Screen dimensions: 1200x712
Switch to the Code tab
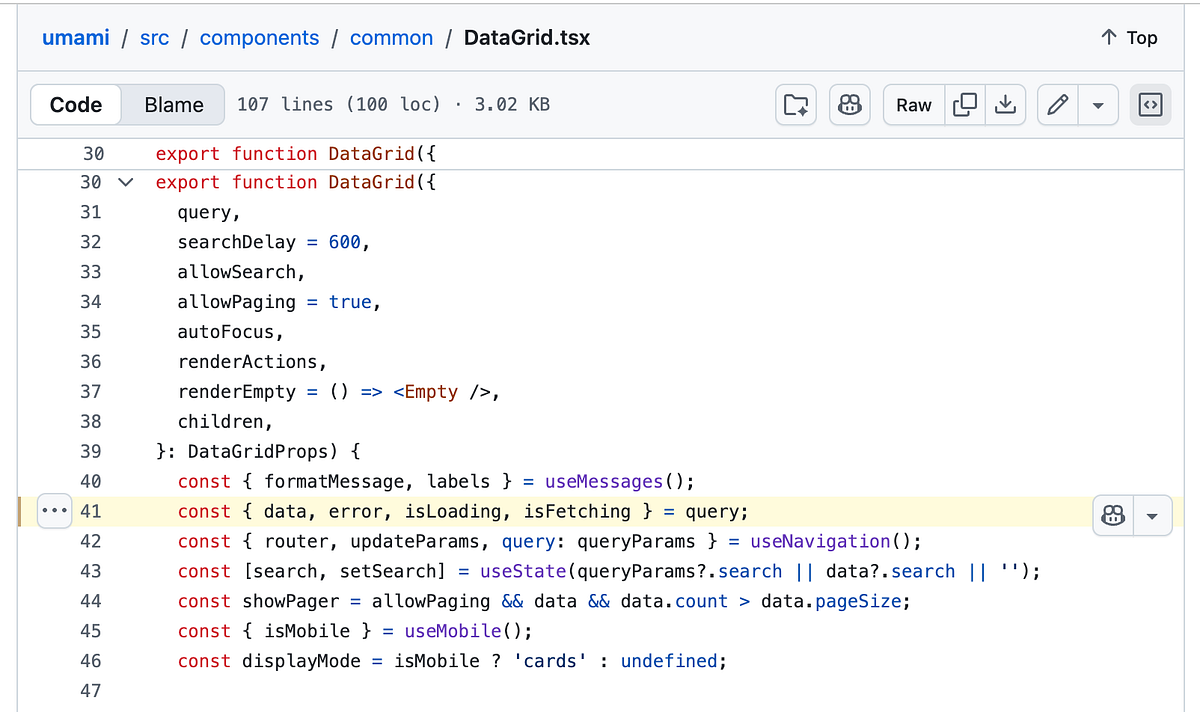pos(76,105)
